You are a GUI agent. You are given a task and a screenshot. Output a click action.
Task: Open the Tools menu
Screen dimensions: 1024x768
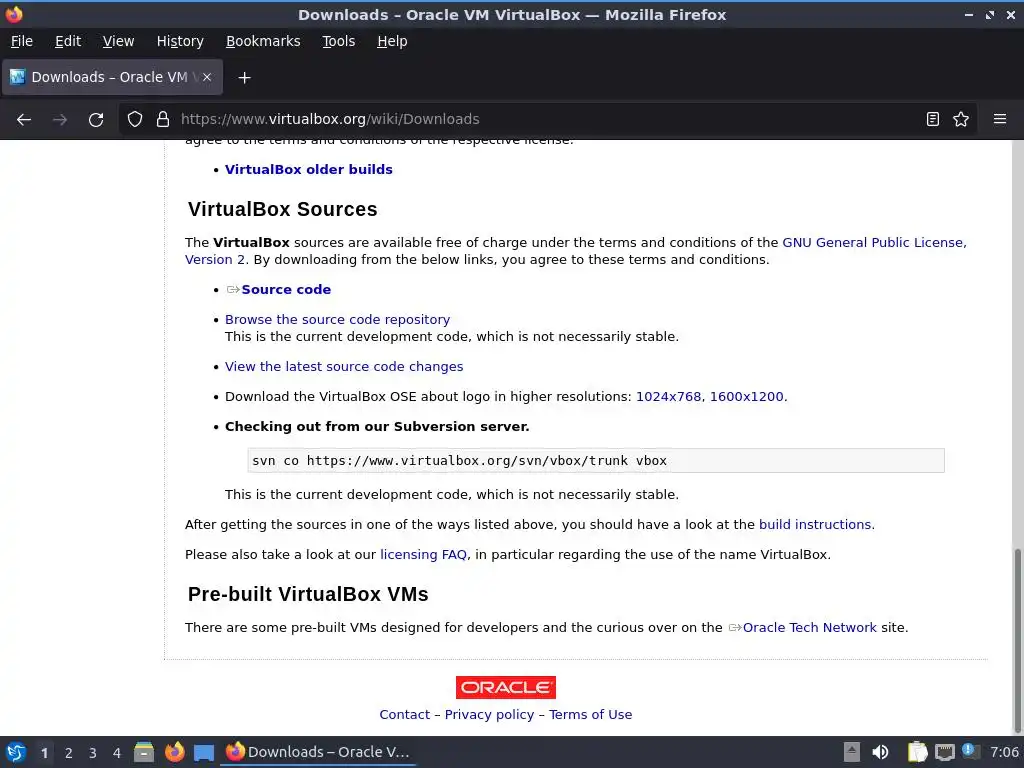338,41
